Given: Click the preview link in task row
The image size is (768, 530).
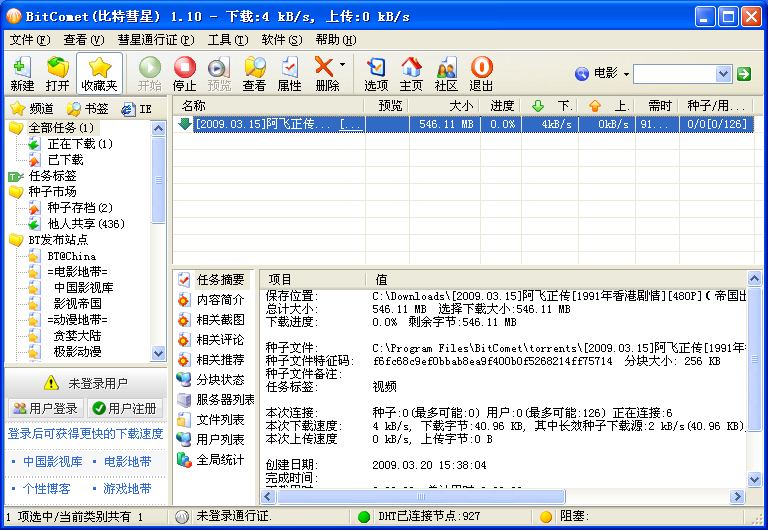Looking at the screenshot, I should [352, 124].
